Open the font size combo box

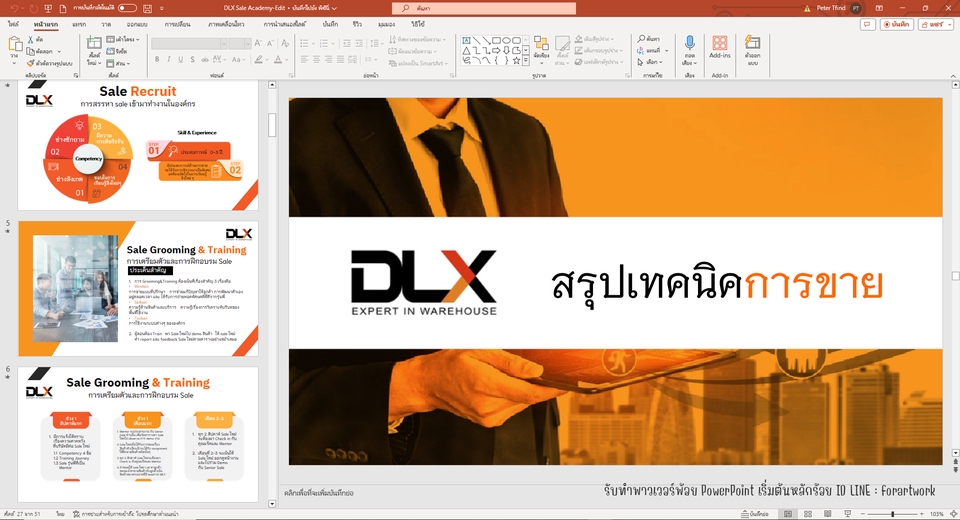[240, 43]
